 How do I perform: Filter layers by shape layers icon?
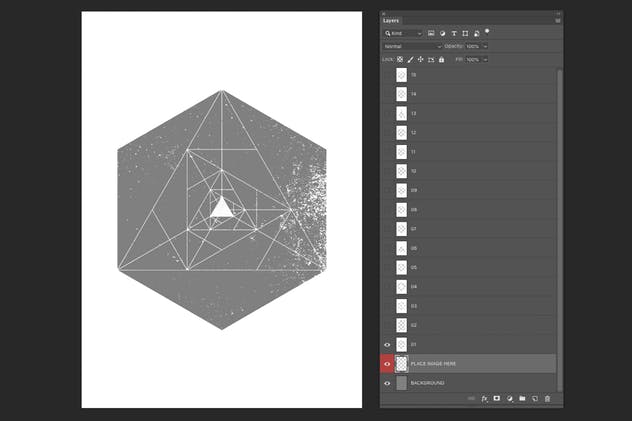pos(465,33)
